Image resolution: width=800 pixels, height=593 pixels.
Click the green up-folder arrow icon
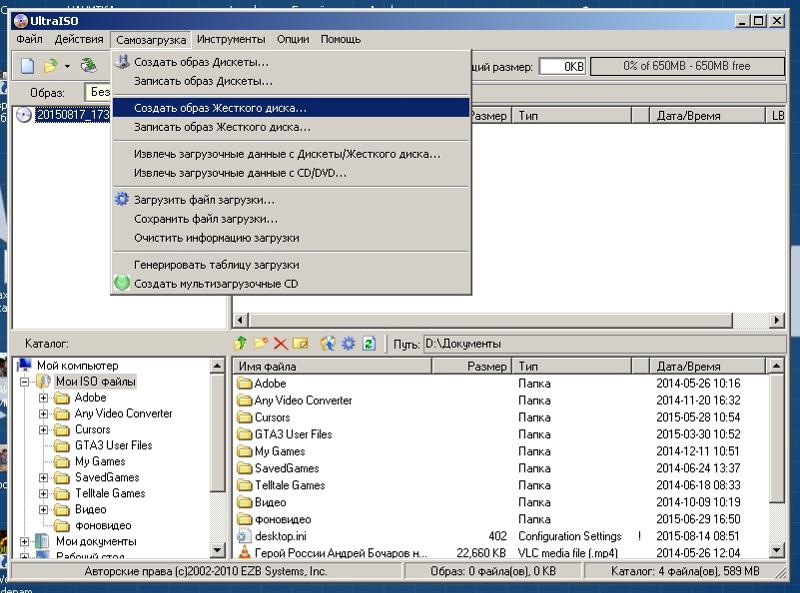tap(240, 343)
